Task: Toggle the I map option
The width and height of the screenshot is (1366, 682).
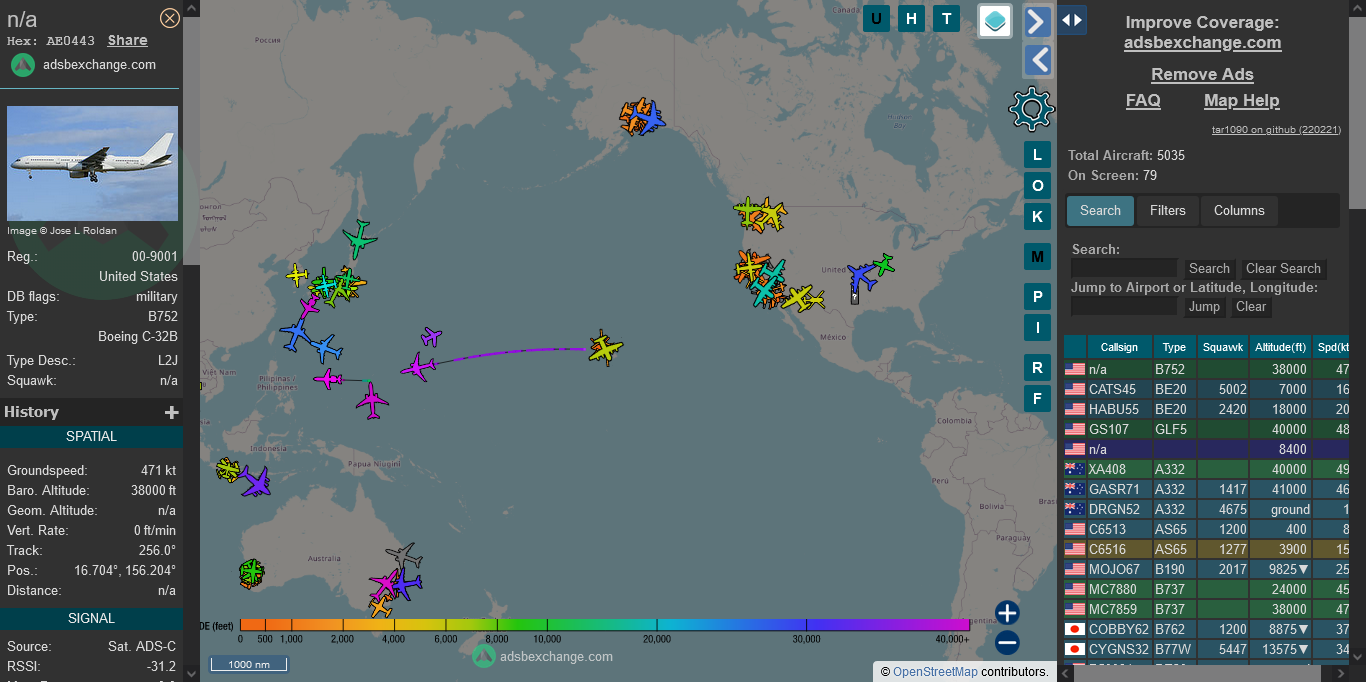Action: pyautogui.click(x=1037, y=327)
